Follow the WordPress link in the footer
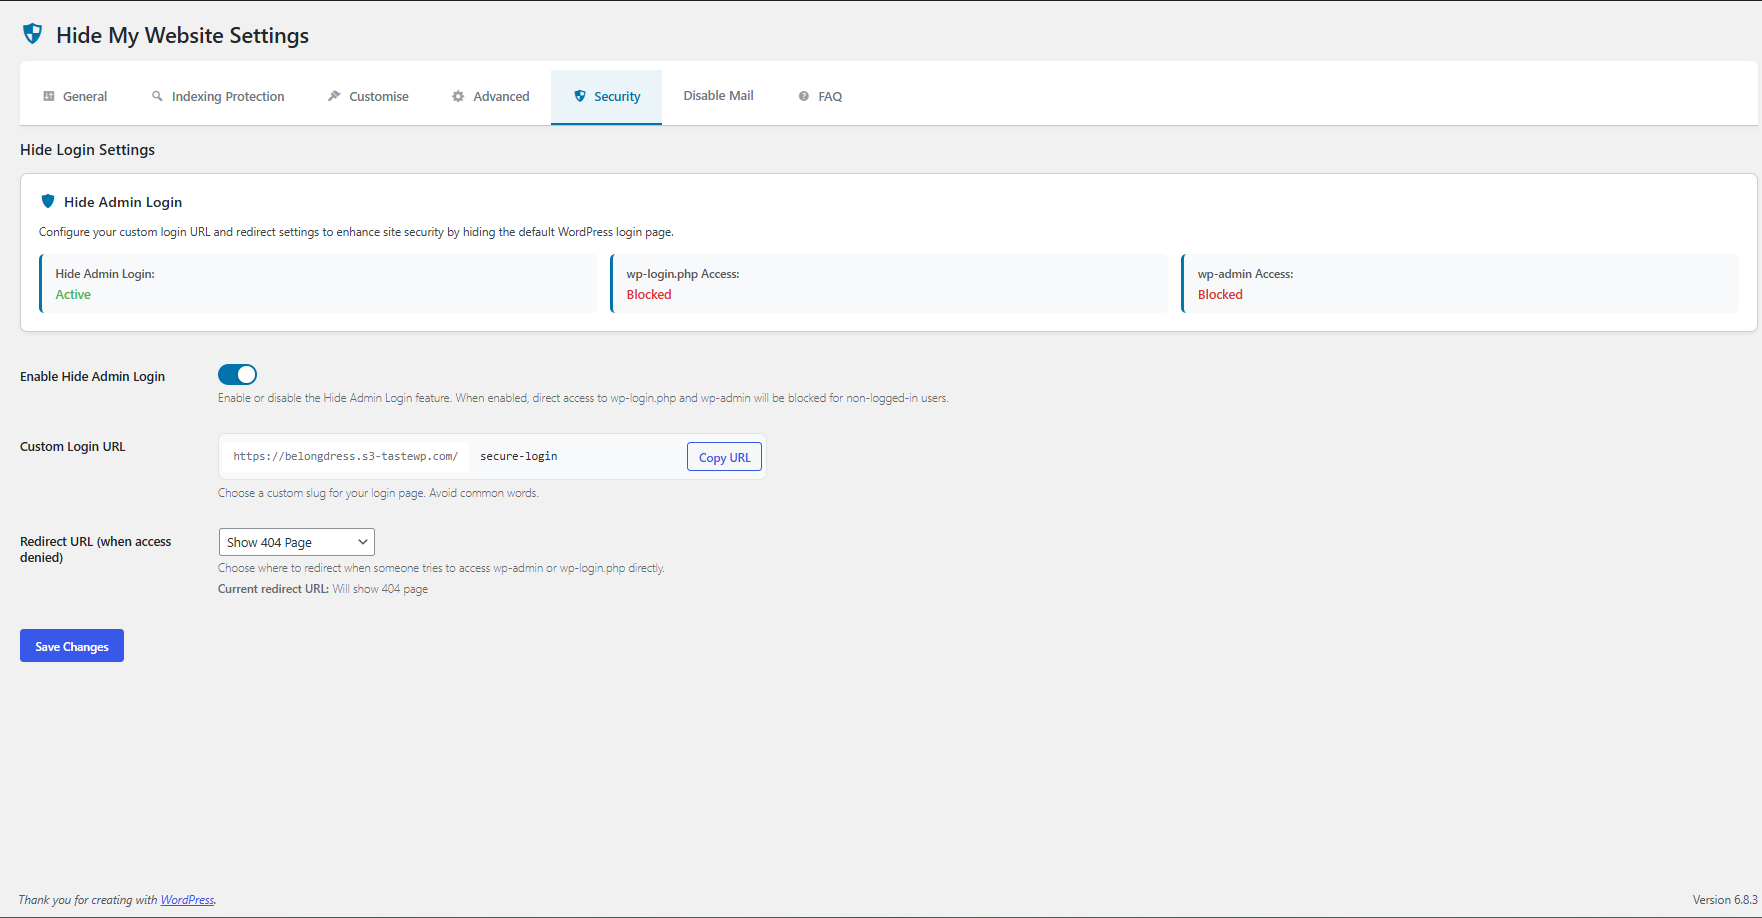Screen dimensions: 1762x918 [187, 900]
